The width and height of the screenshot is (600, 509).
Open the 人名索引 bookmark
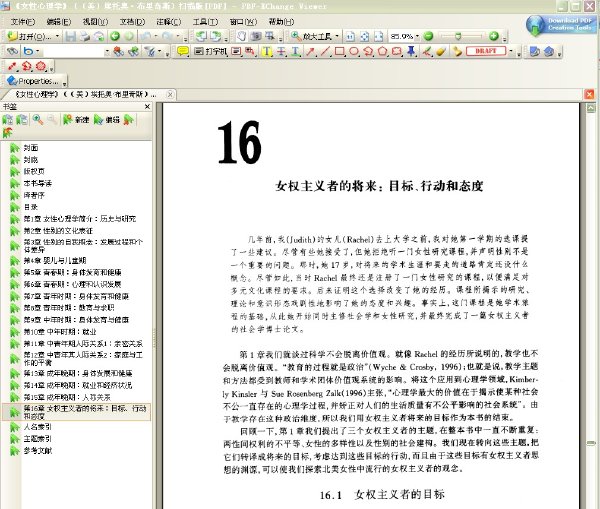(38, 427)
